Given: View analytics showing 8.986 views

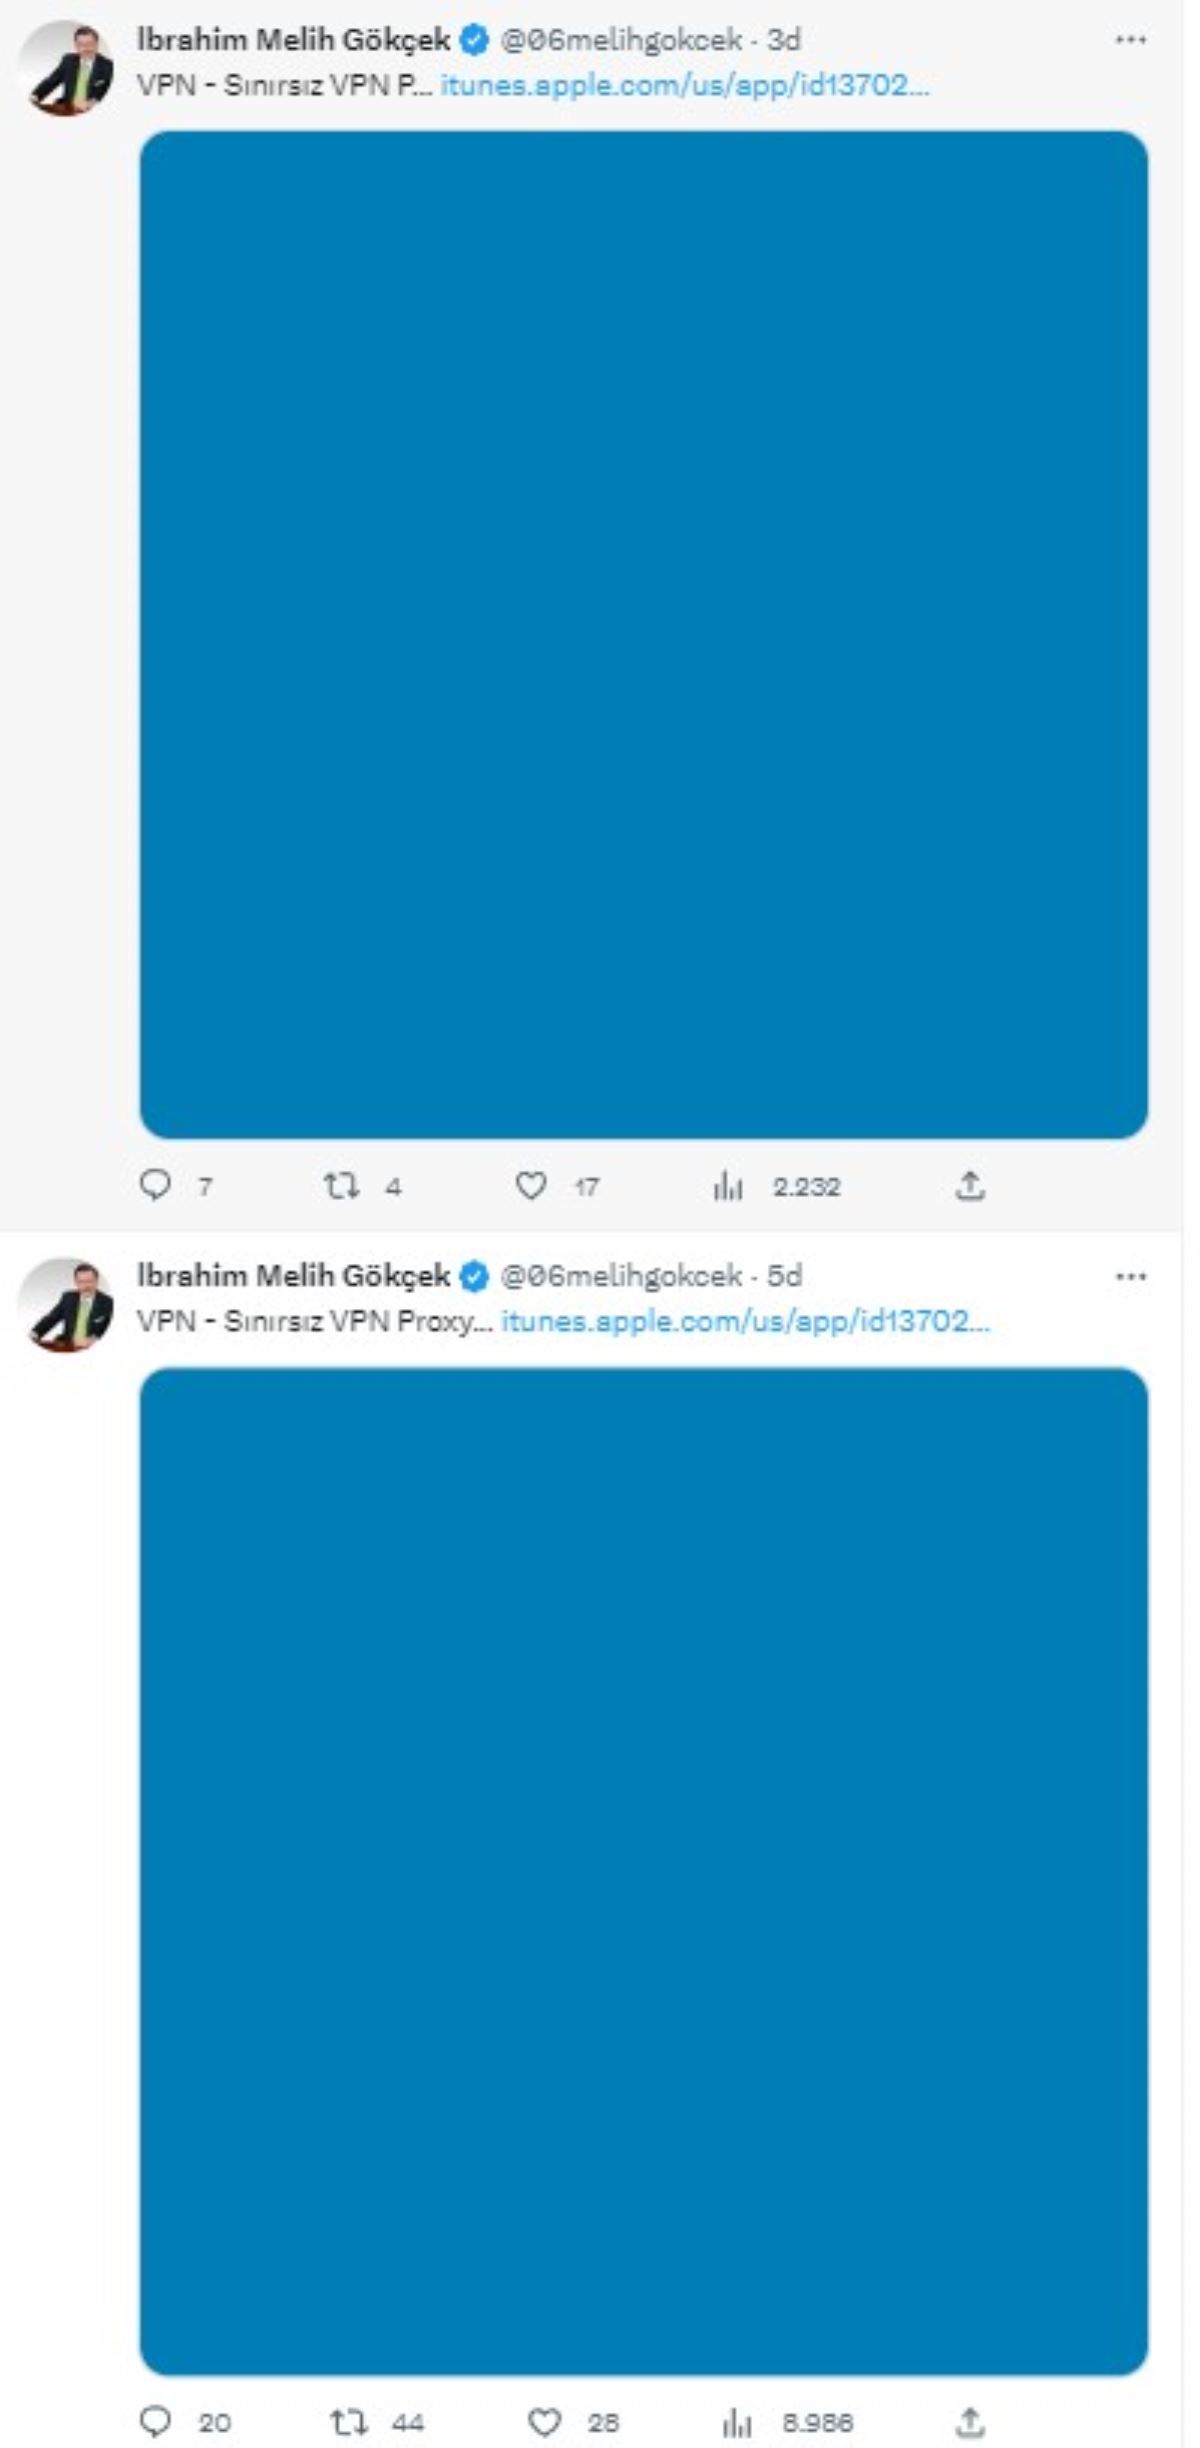Looking at the screenshot, I should click(737, 2422).
